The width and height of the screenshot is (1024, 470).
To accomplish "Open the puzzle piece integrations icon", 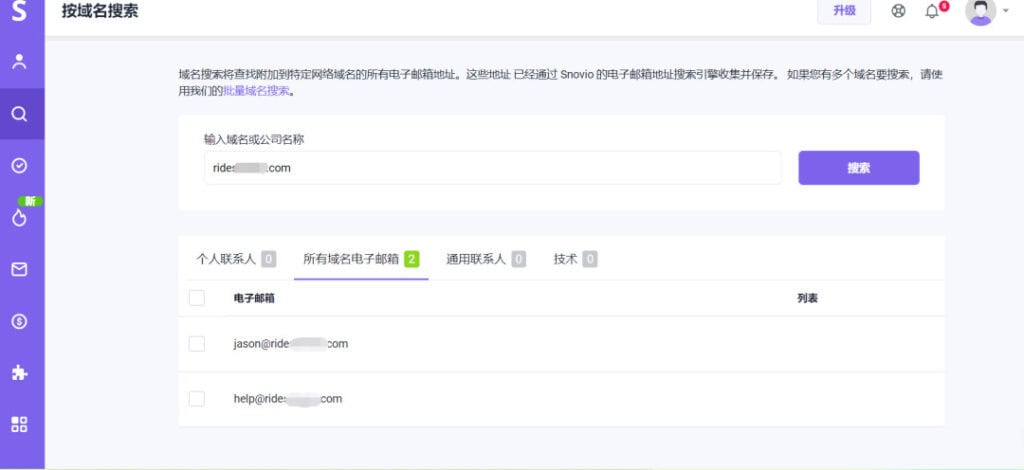I will [19, 373].
